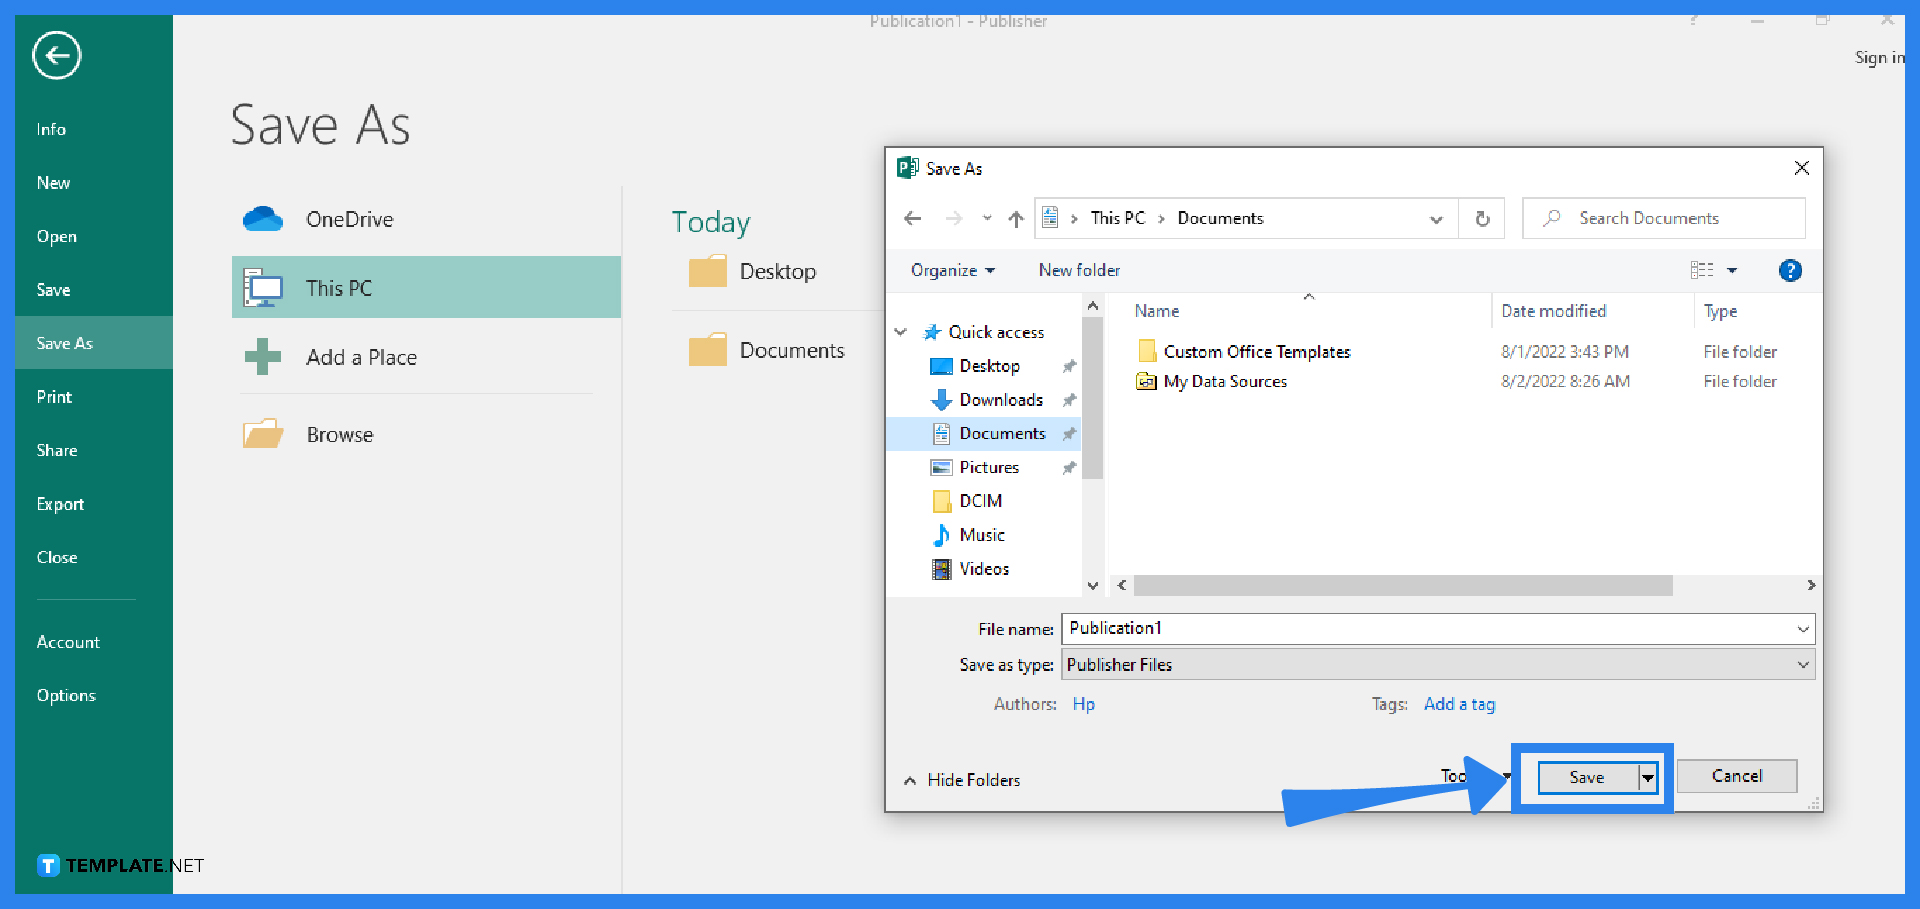Choose Print from the backstage menu

click(x=54, y=397)
